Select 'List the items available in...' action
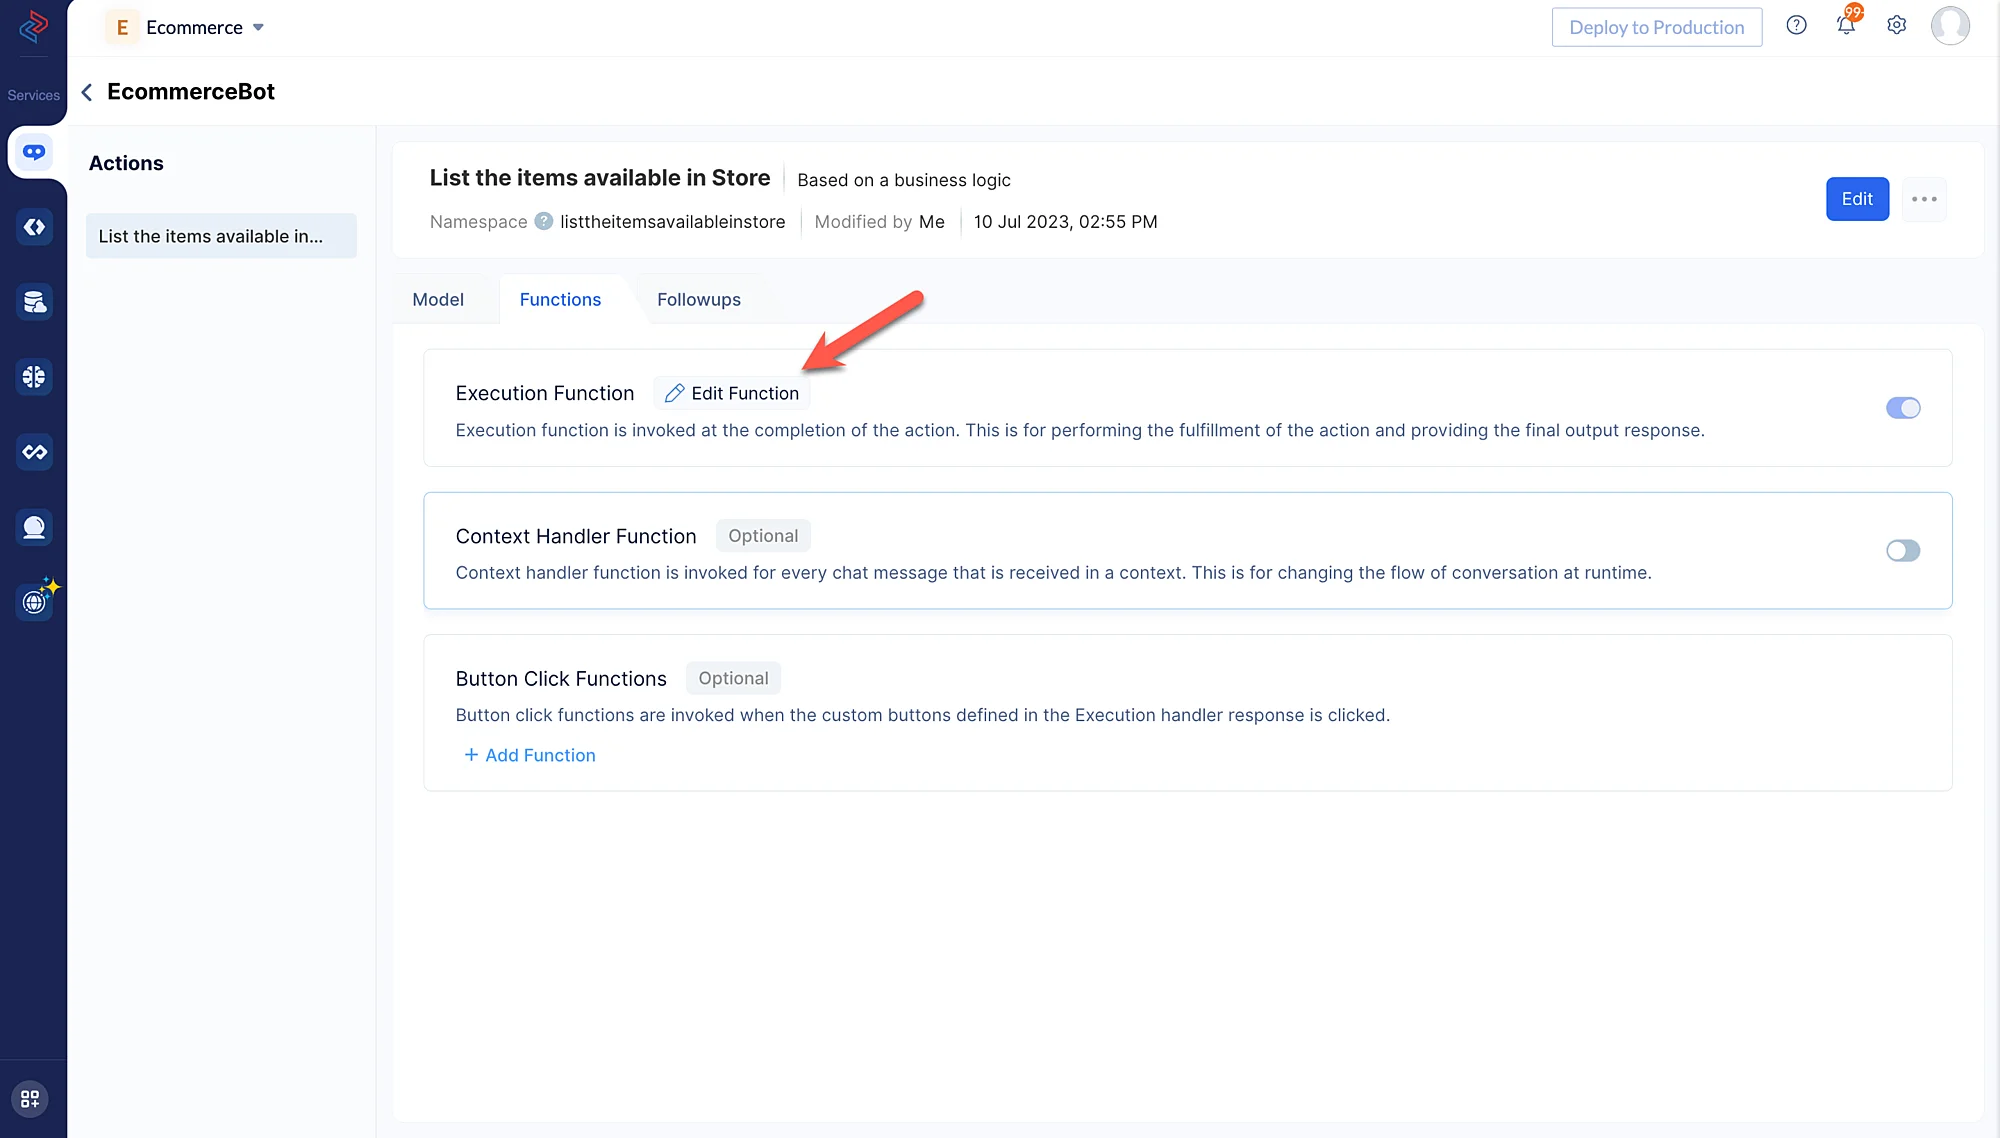This screenshot has width=2000, height=1138. point(221,236)
